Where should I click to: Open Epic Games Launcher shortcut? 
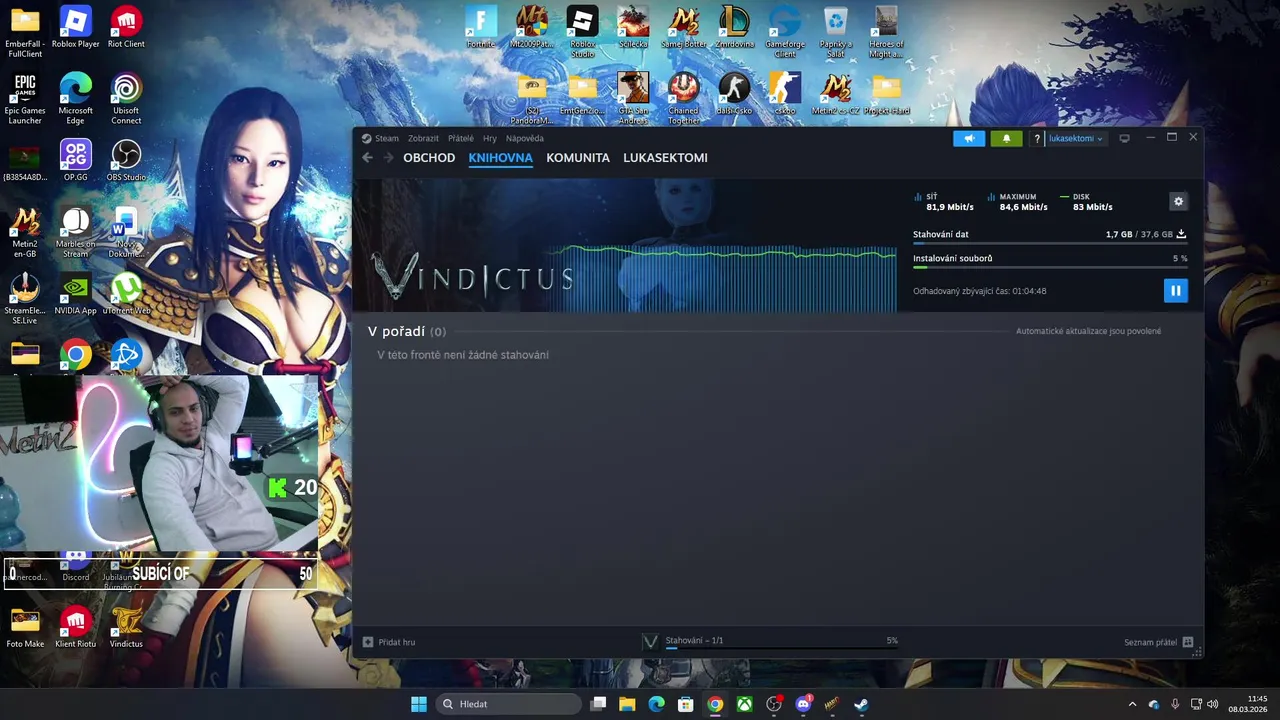[25, 98]
